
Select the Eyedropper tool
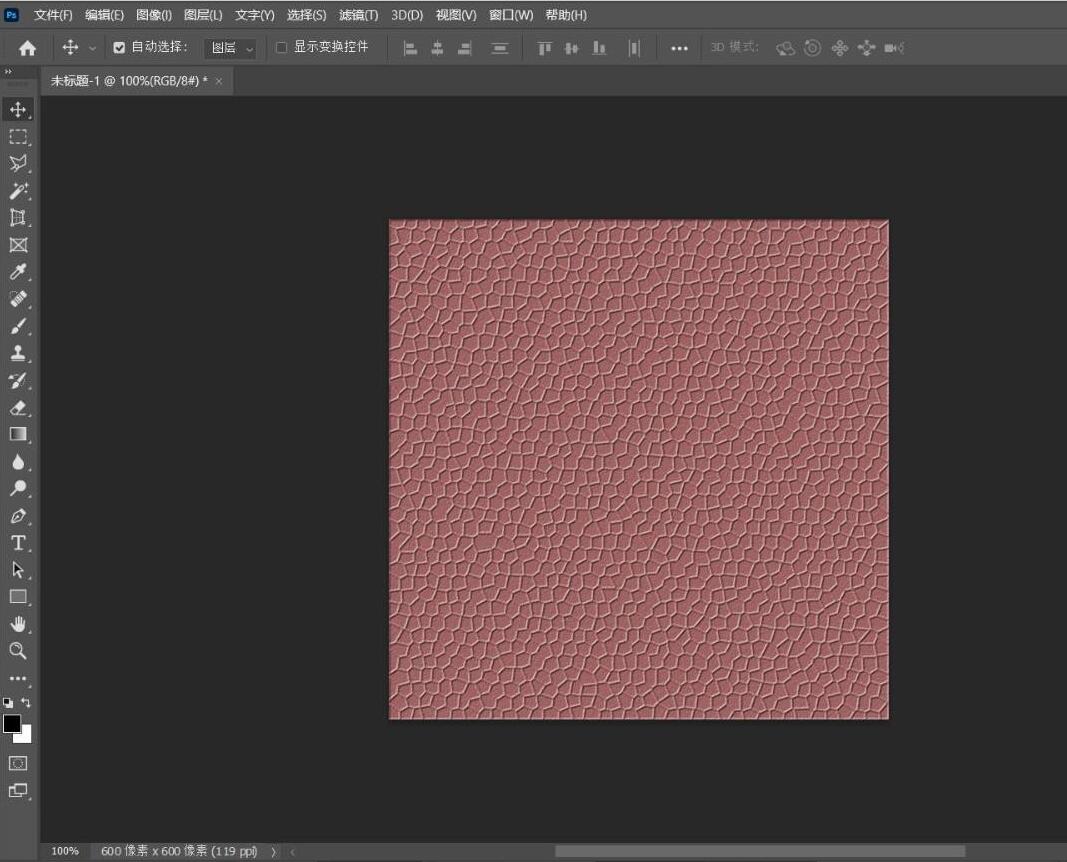18,272
